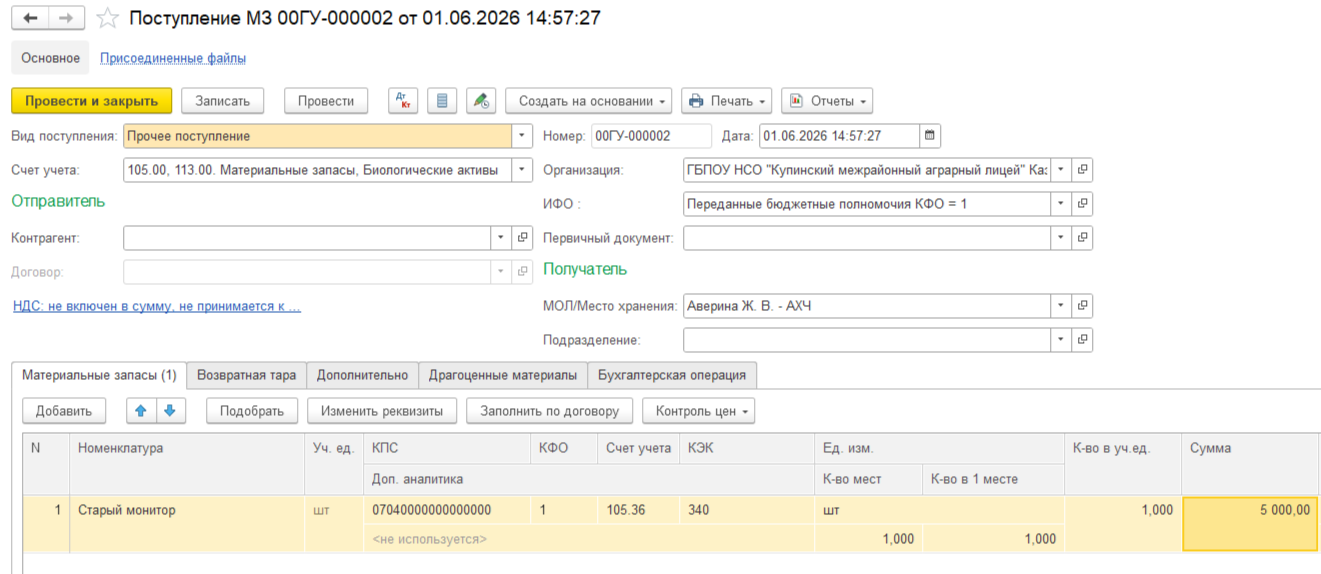Screen dimensions: 1321x574
Task: Expand Первичный документ dropdown arrow
Action: coord(1061,238)
